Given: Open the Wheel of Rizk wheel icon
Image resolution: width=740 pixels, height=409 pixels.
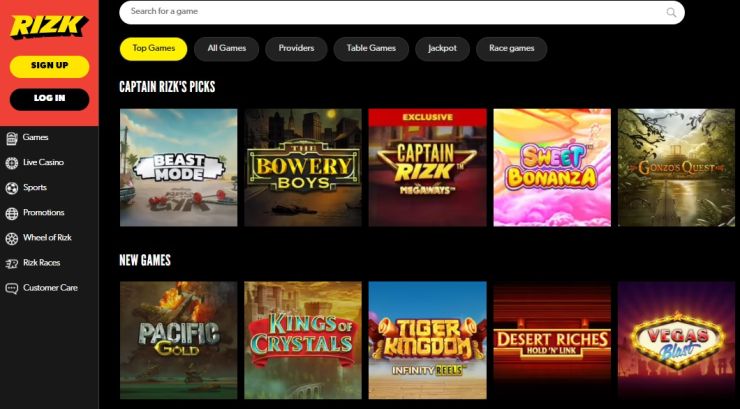Looking at the screenshot, I should click(11, 239).
